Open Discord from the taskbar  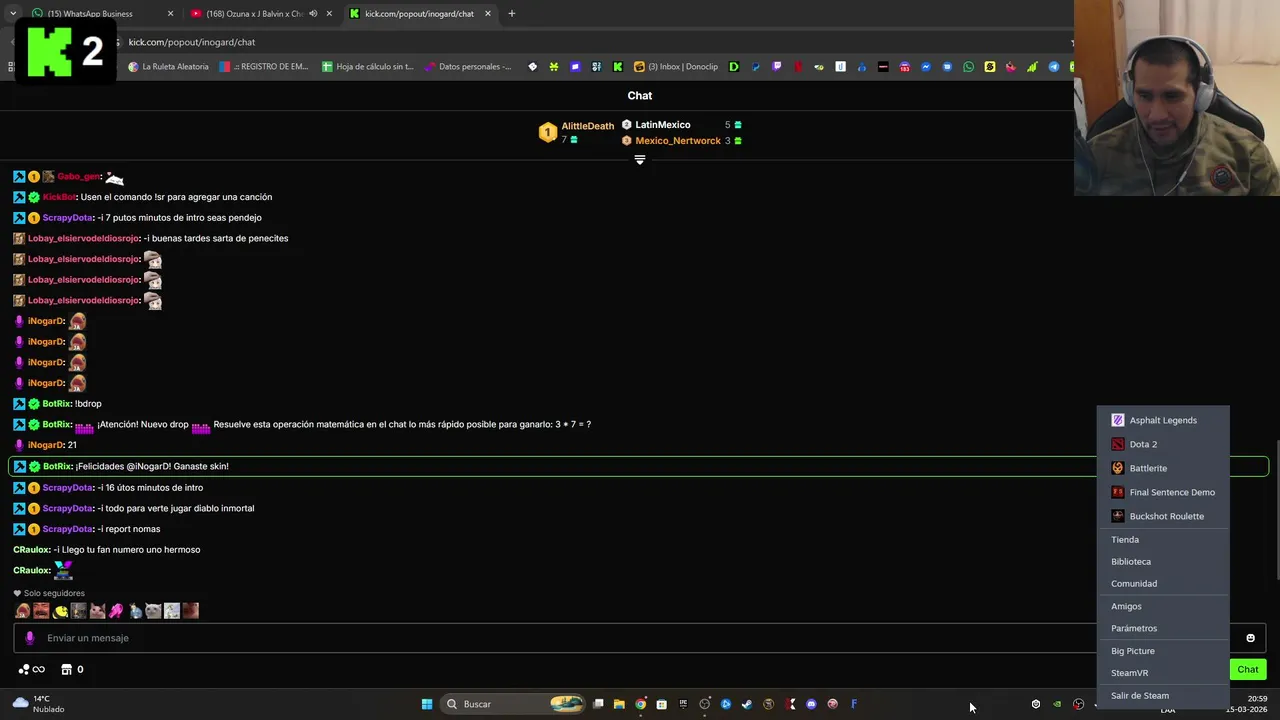(811, 704)
